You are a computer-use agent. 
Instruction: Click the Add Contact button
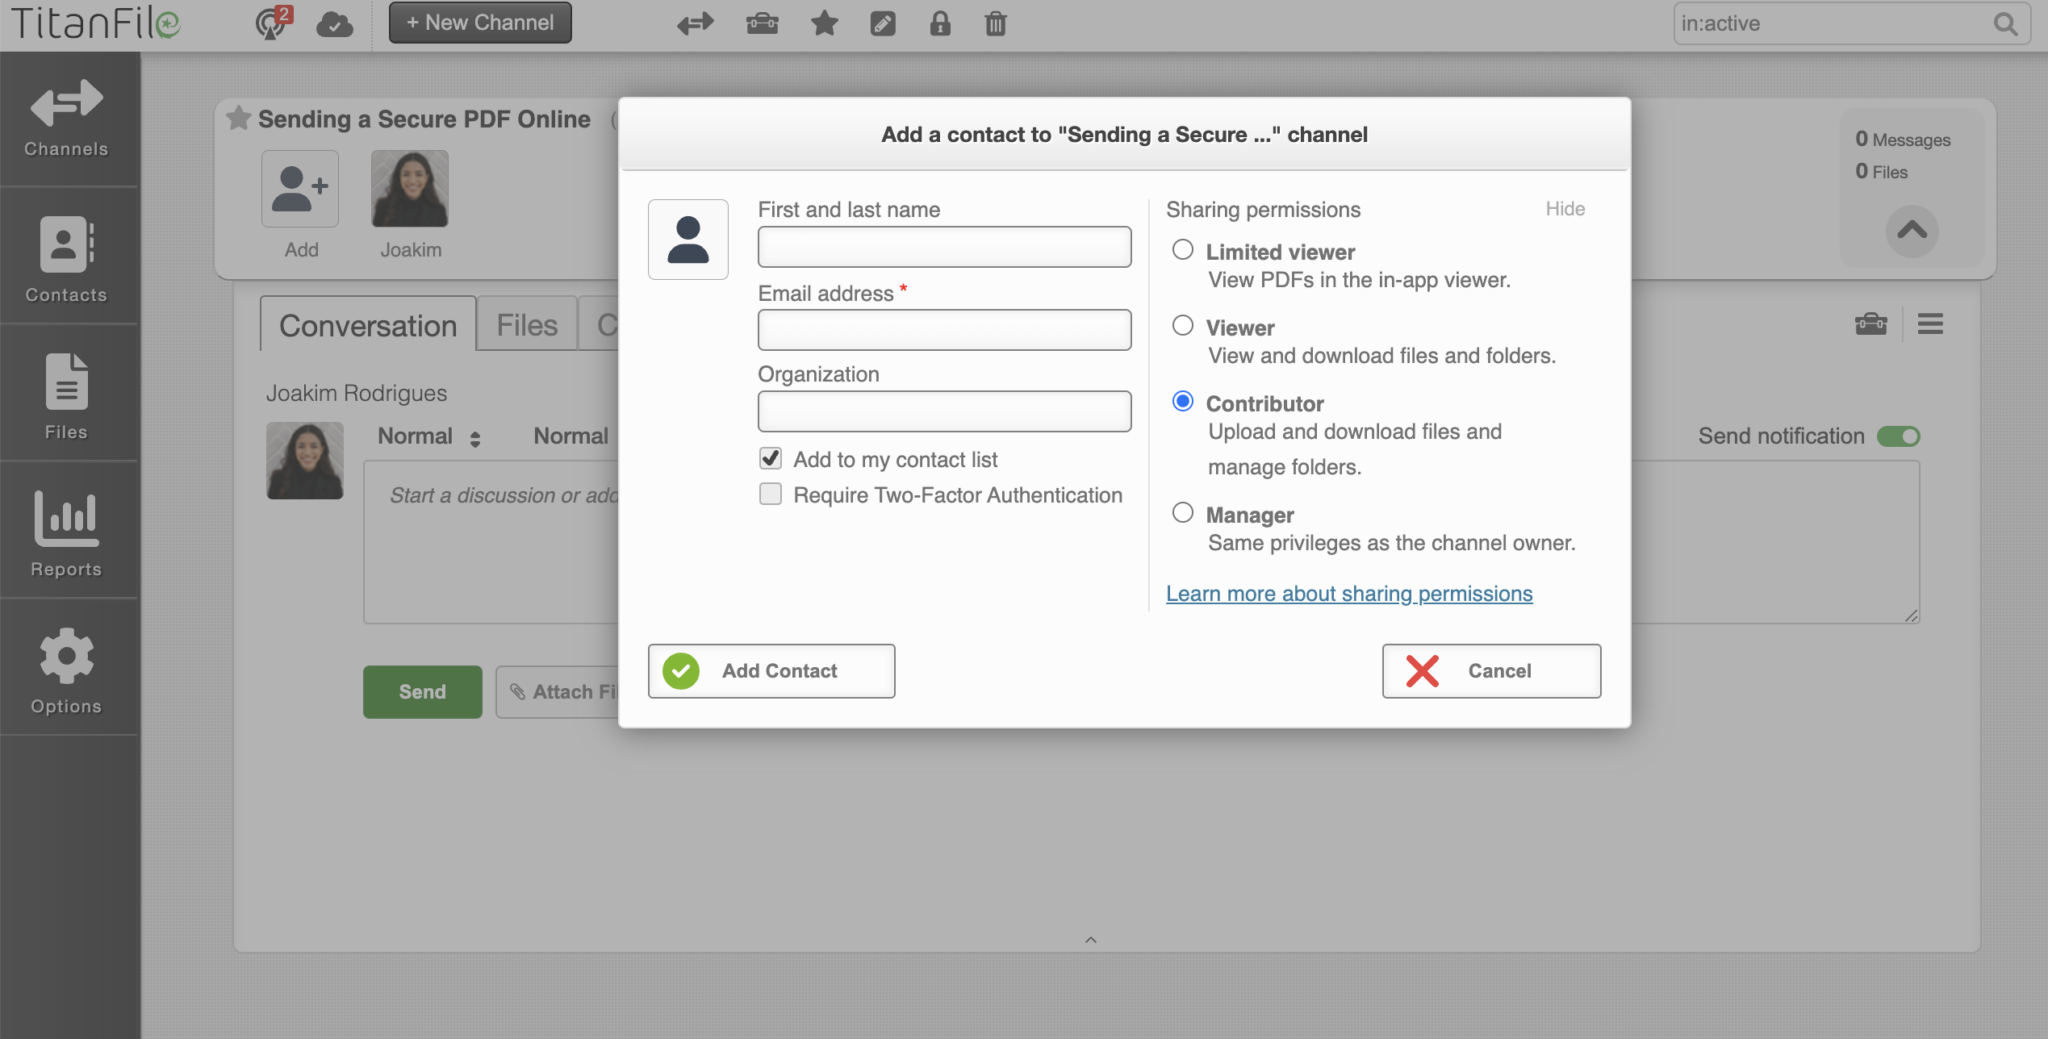[771, 671]
